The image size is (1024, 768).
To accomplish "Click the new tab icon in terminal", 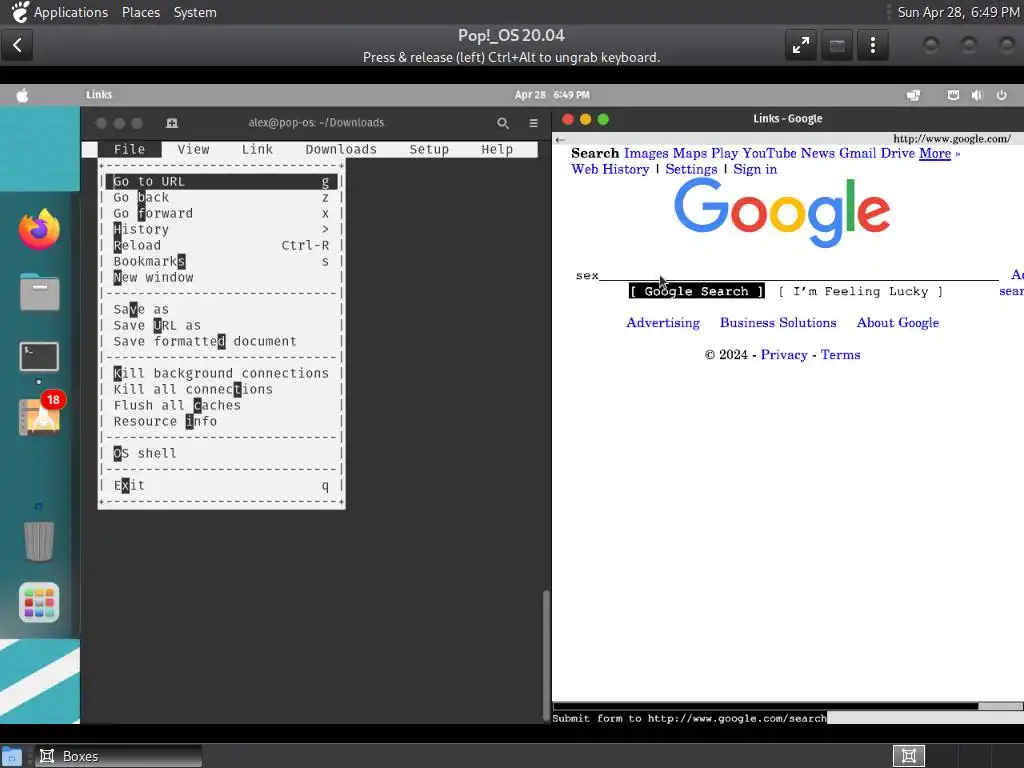I will [172, 123].
